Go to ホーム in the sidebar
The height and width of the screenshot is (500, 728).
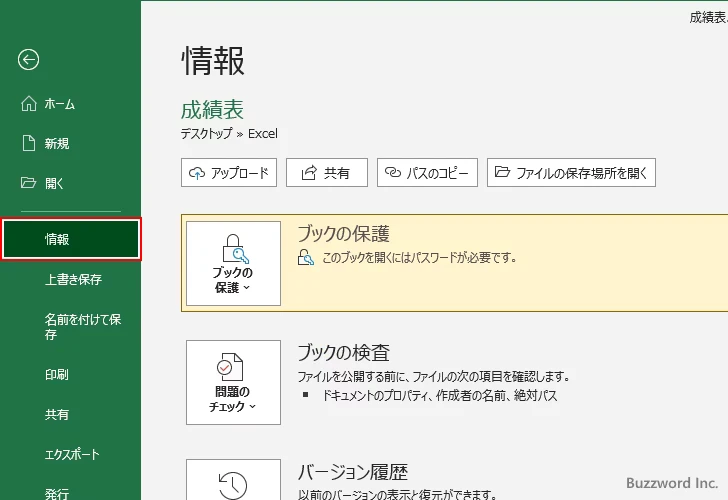(59, 104)
